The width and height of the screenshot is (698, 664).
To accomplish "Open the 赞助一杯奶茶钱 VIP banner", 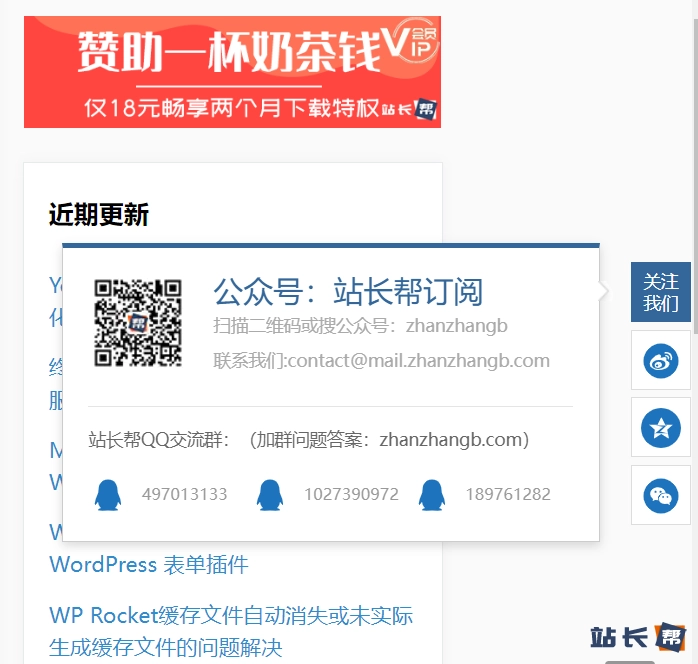I will point(232,72).
